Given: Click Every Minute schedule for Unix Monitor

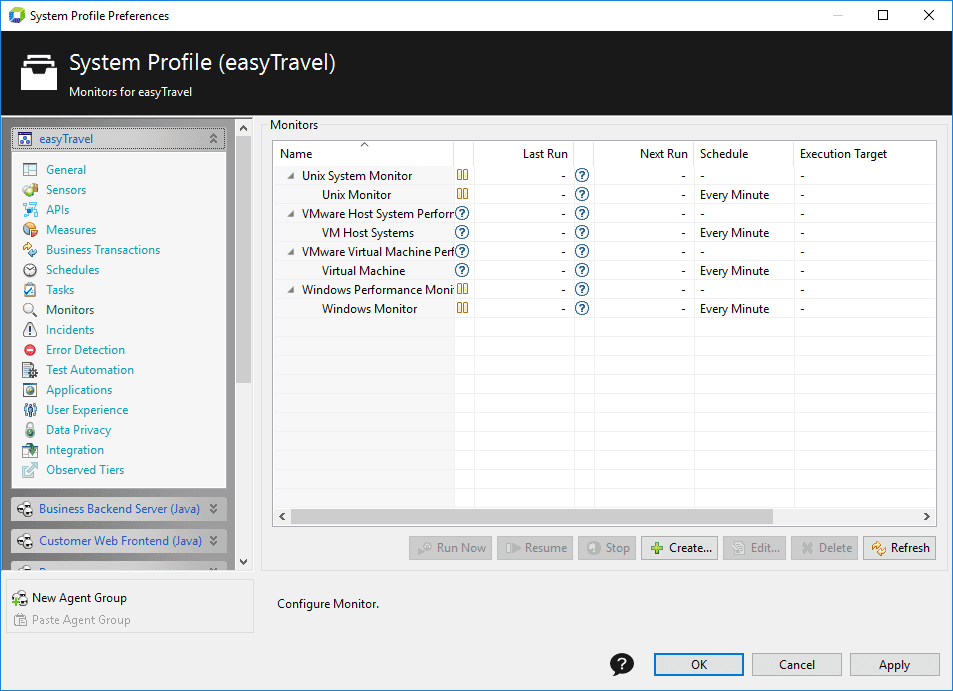Looking at the screenshot, I should [734, 195].
